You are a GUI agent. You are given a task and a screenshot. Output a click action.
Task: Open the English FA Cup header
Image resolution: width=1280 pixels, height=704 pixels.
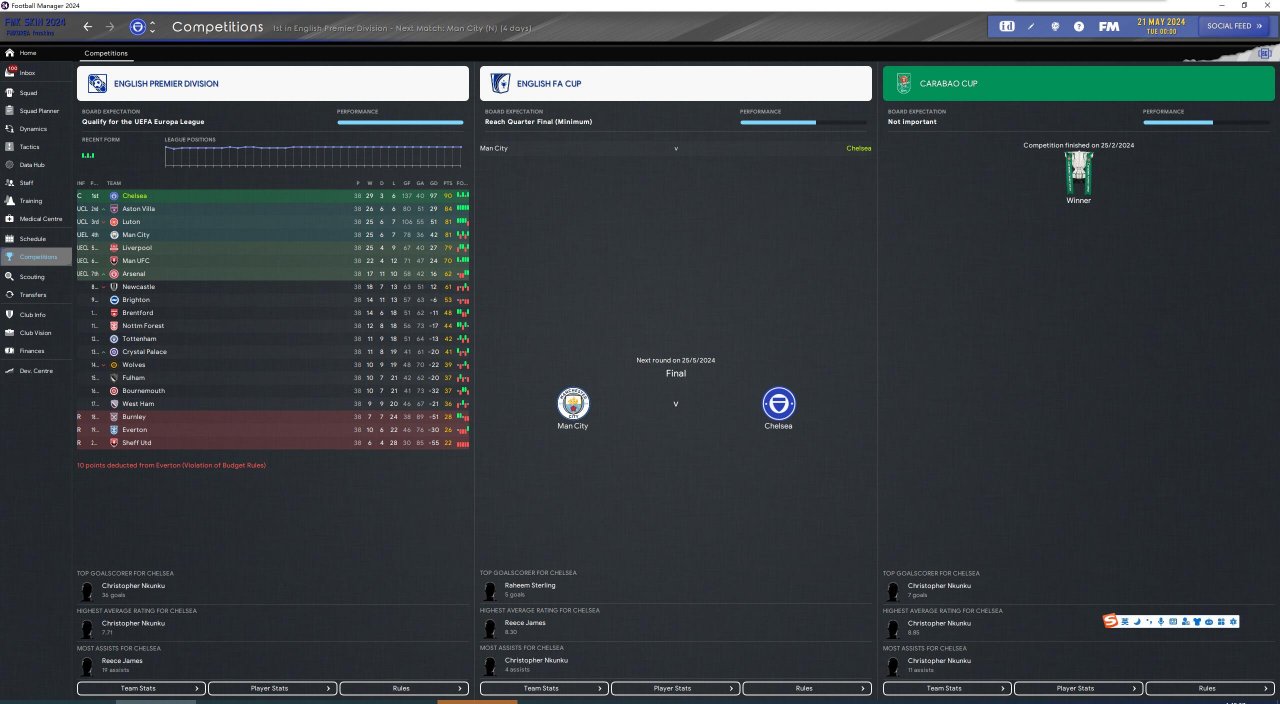click(x=675, y=83)
